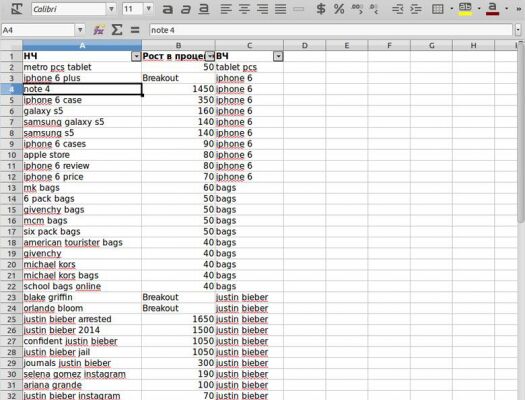Apply yellow background highlight color

click(x=465, y=9)
